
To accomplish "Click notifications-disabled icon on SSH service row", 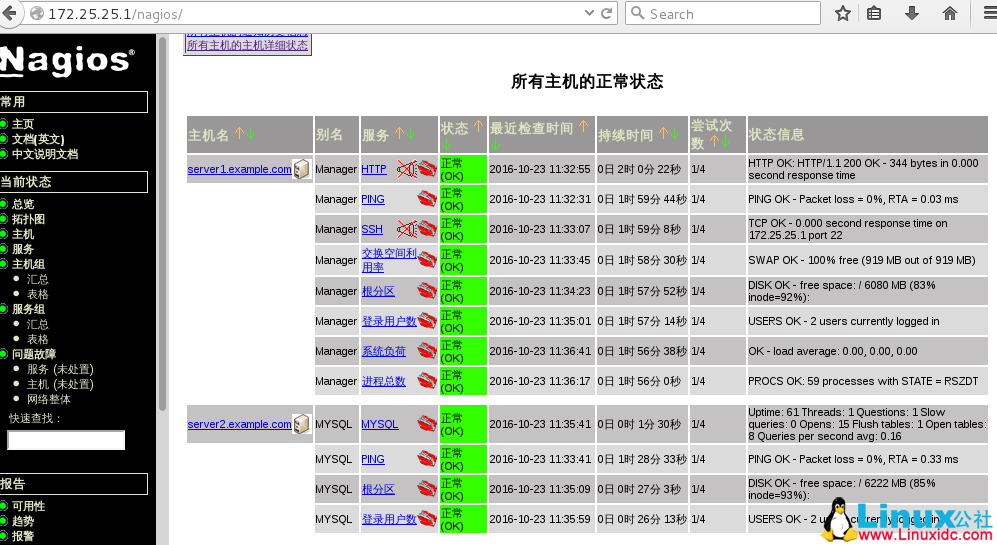I will click(405, 229).
